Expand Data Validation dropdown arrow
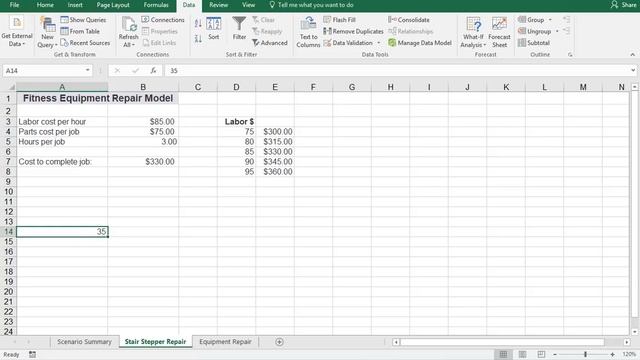 (x=378, y=42)
